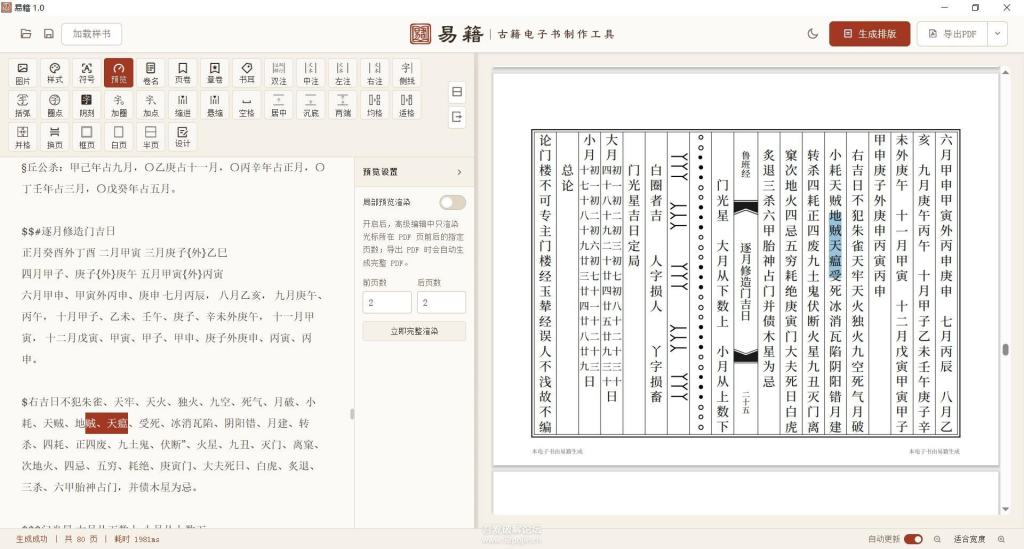Toggle 局部预览渲染 partial preview switch

pos(452,202)
